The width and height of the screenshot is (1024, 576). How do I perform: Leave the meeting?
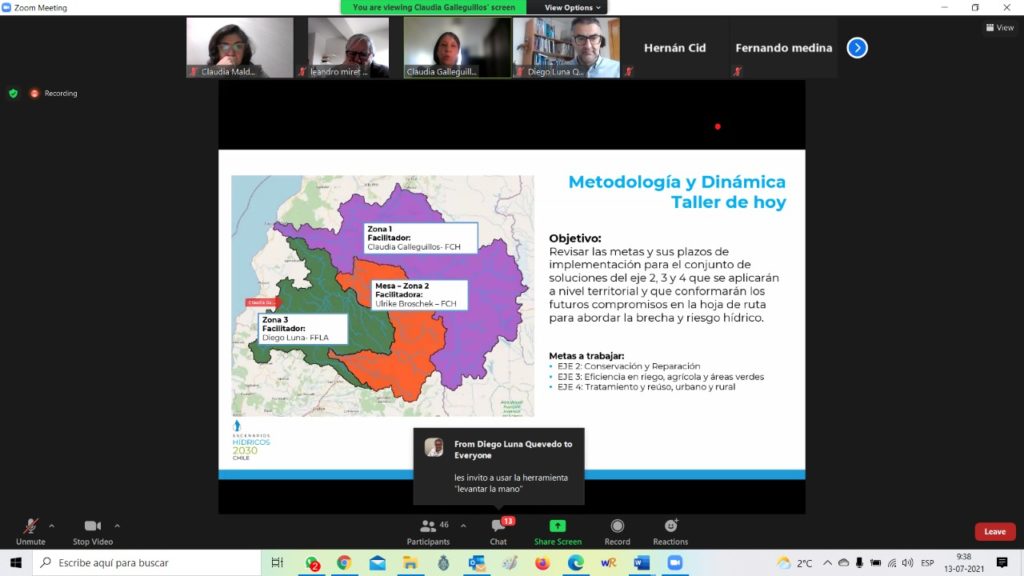pyautogui.click(x=994, y=532)
